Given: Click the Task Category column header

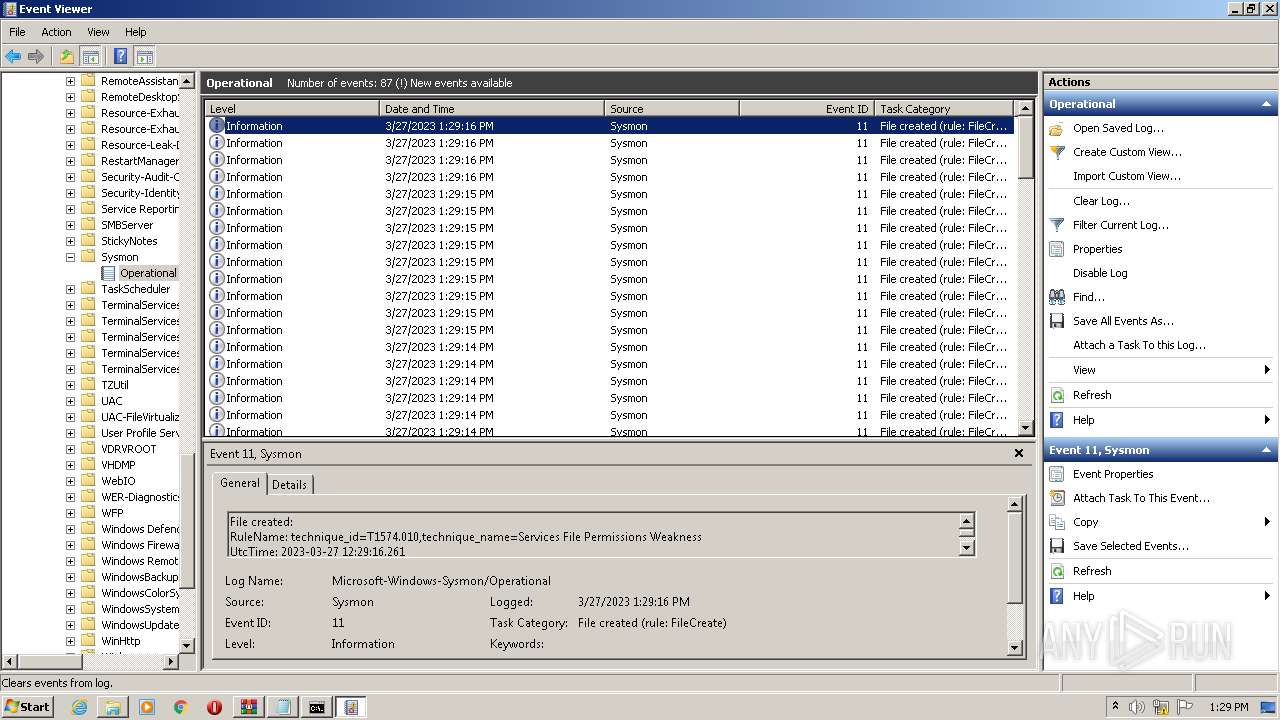Looking at the screenshot, I should tap(945, 108).
